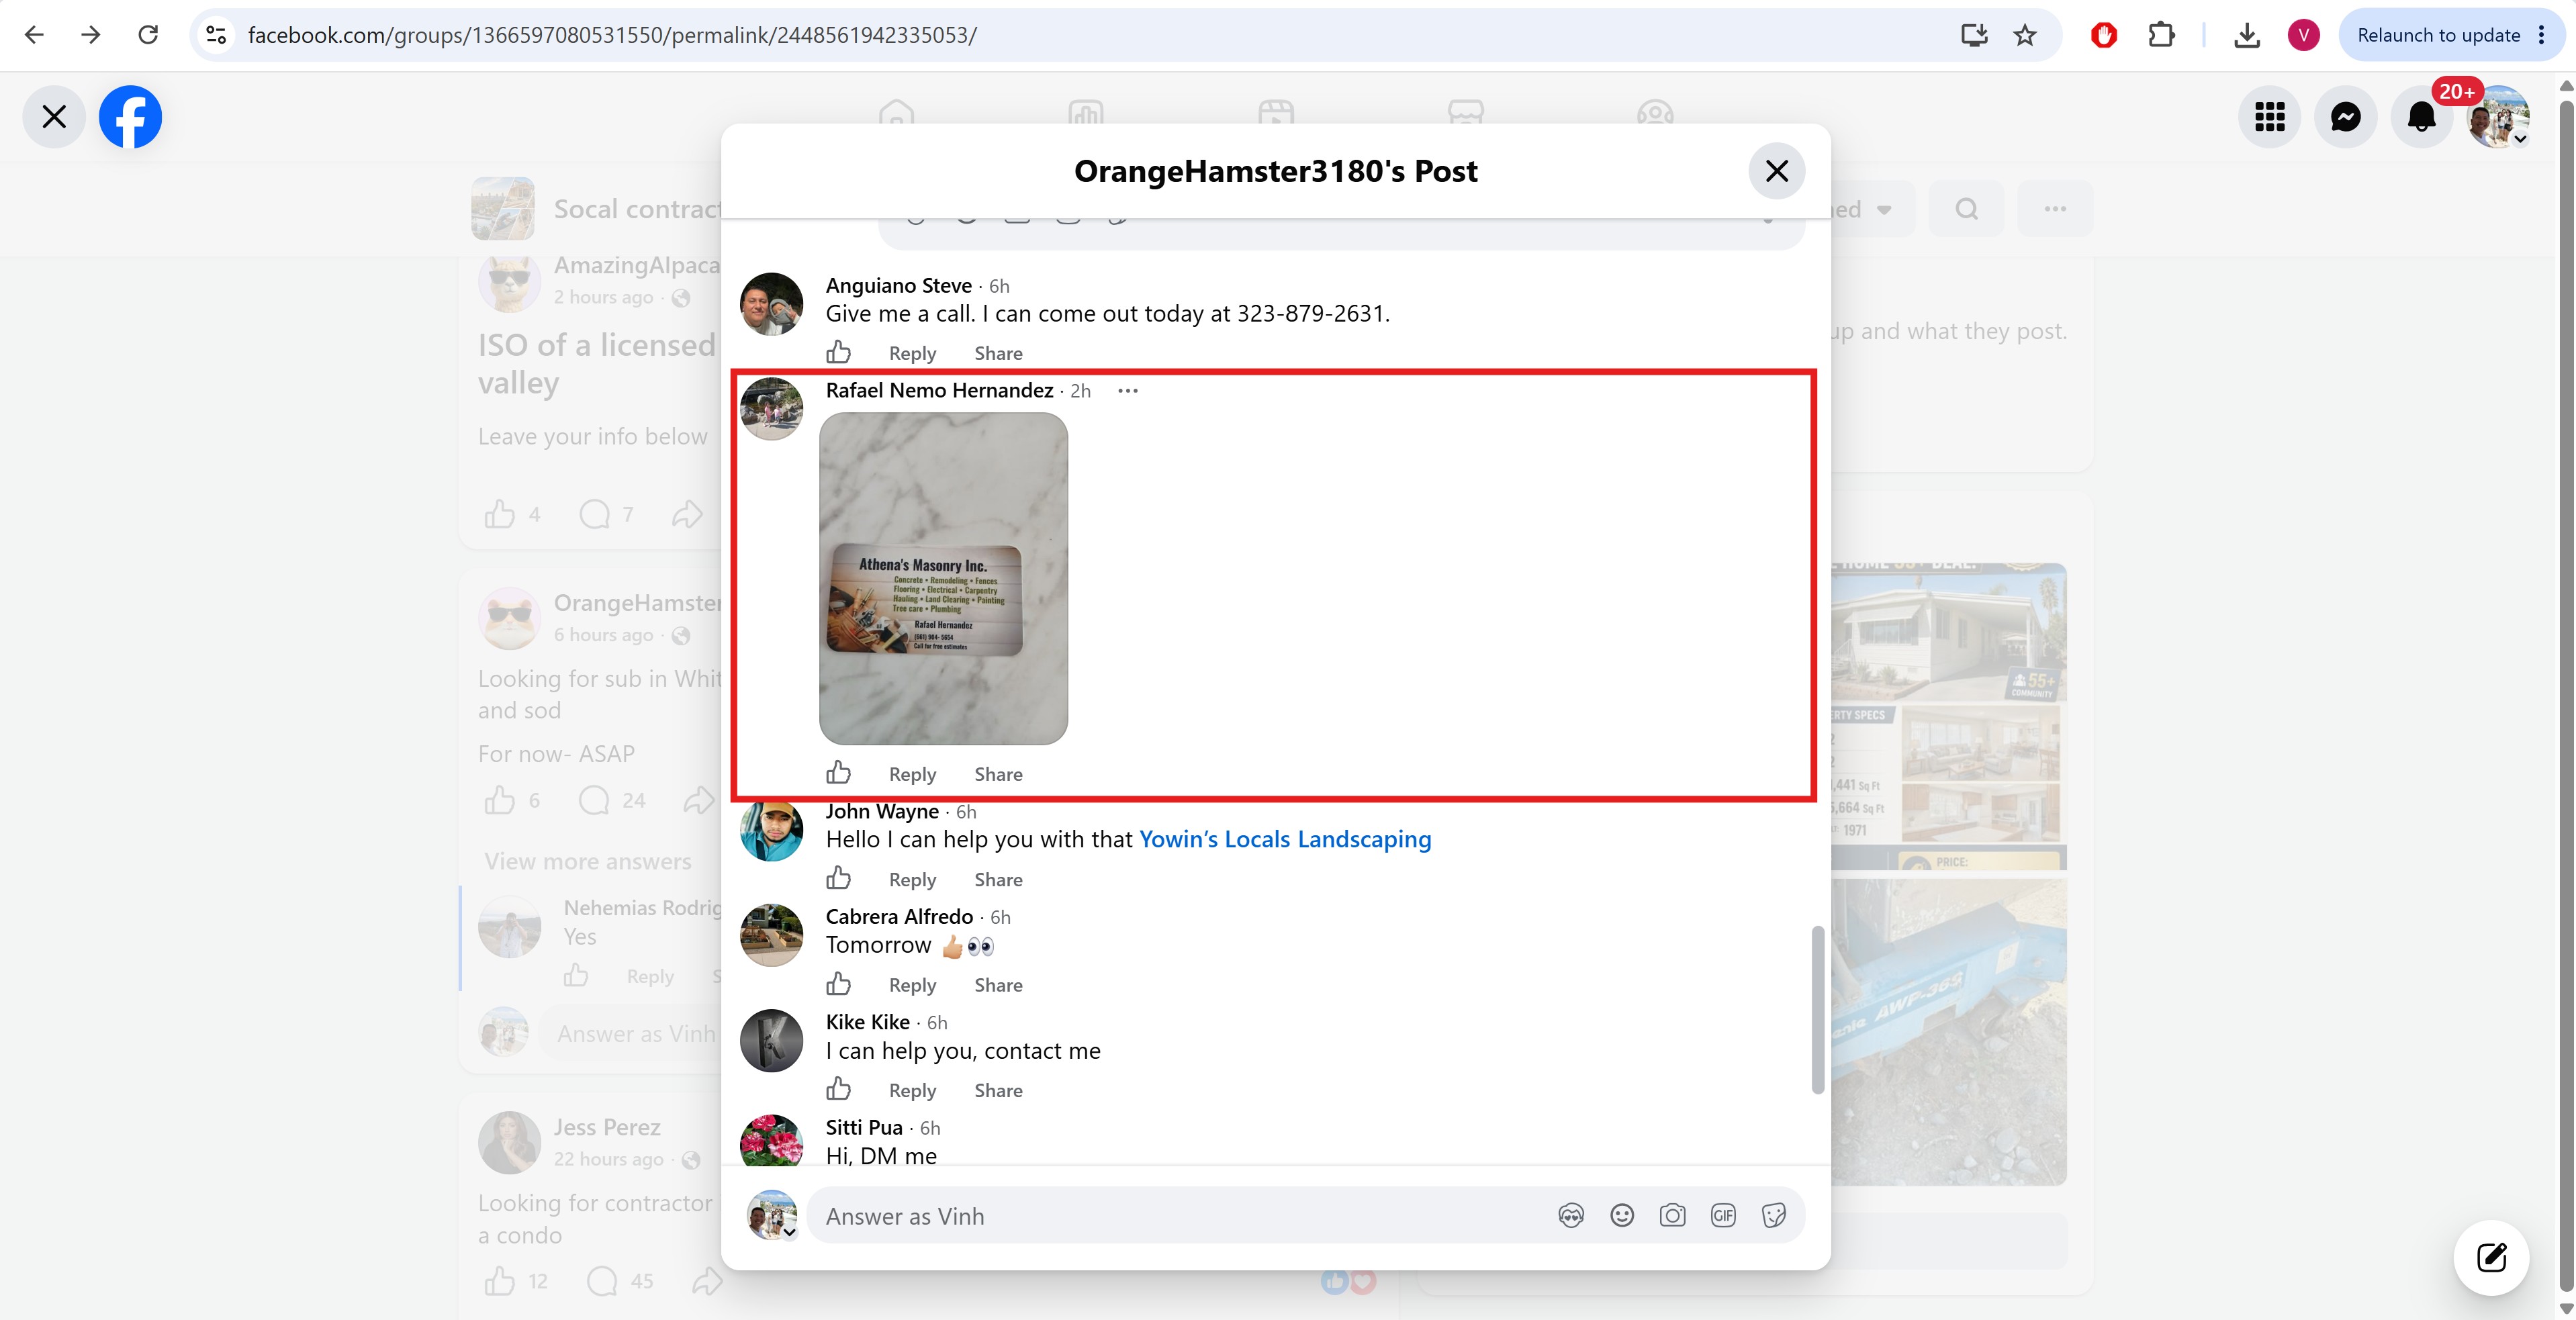
Task: Open Anguiano Steve's profile name
Action: click(x=899, y=286)
